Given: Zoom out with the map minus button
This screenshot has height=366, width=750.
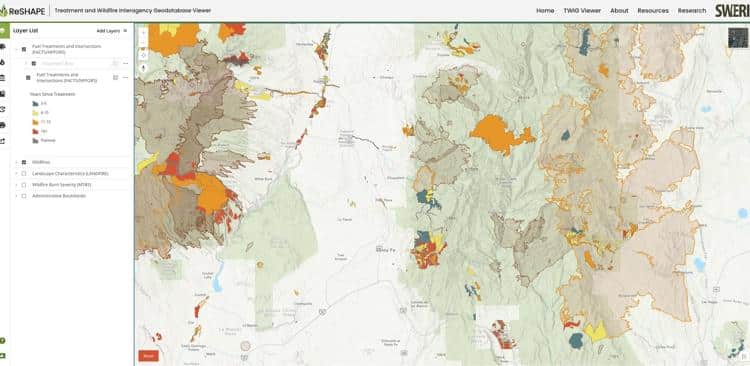Looking at the screenshot, I should point(143,43).
